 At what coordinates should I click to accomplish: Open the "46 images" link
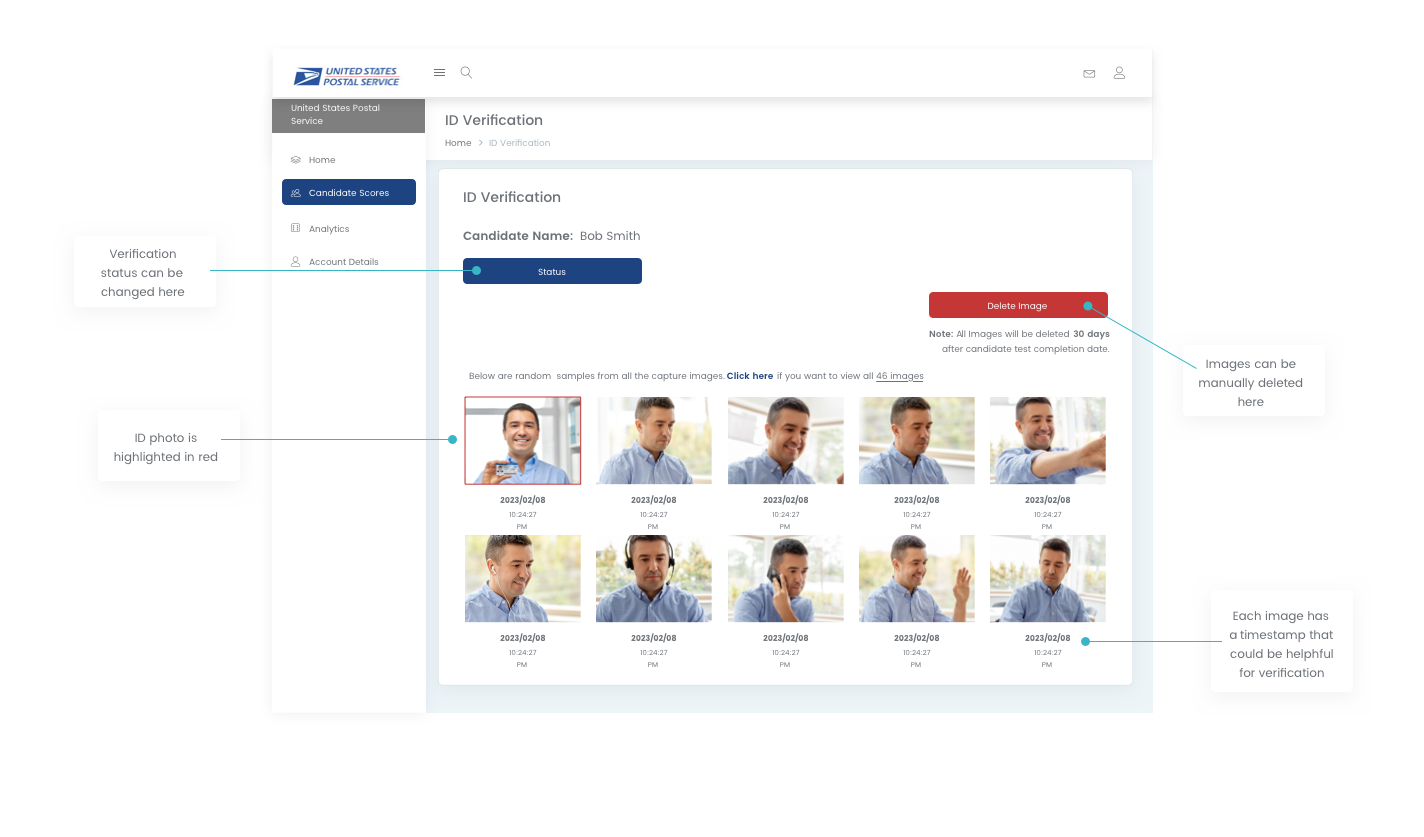pos(899,376)
